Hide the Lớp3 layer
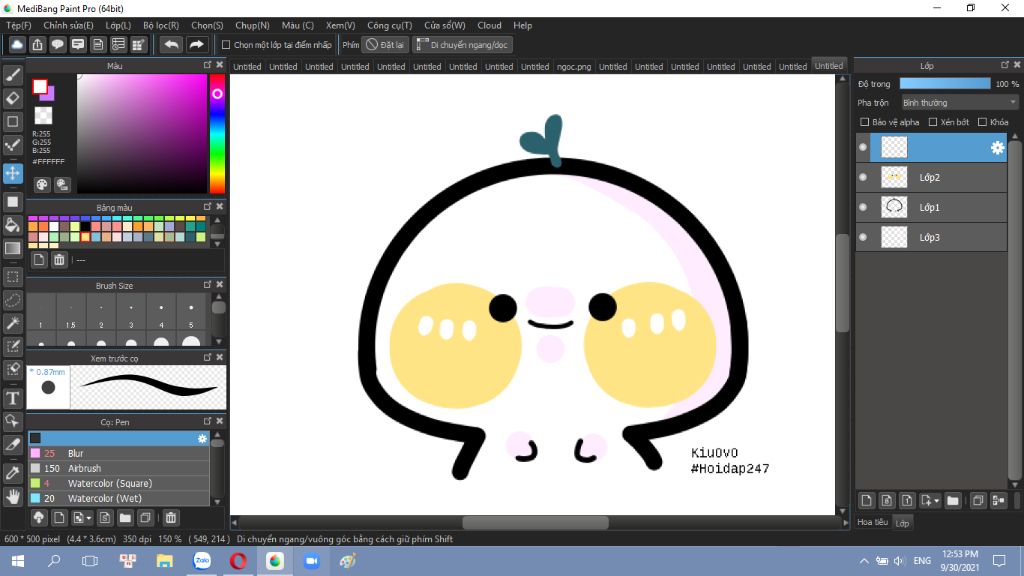This screenshot has height=576, width=1024. (x=863, y=238)
